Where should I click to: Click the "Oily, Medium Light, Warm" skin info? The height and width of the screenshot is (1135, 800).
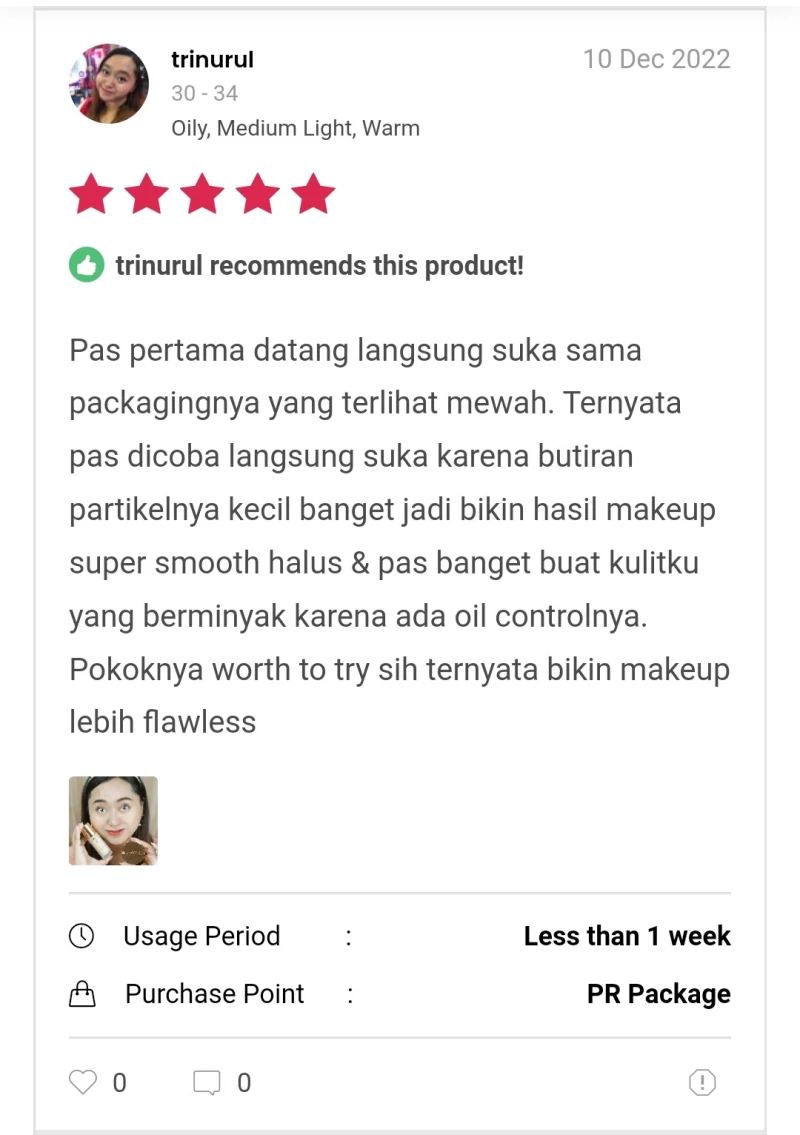295,128
